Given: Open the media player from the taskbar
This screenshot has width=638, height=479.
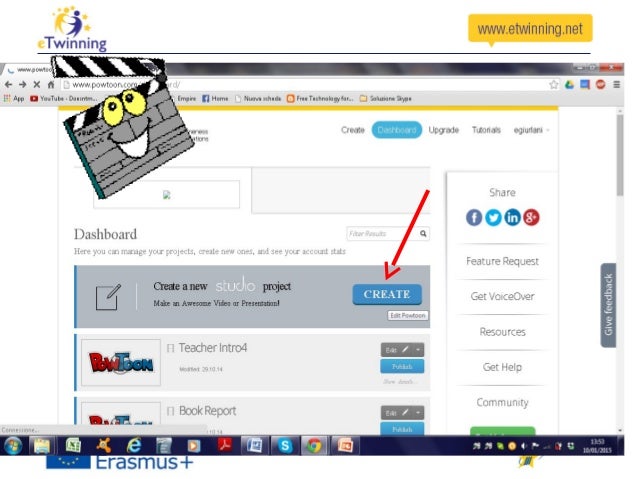Looking at the screenshot, I should coord(194,446).
